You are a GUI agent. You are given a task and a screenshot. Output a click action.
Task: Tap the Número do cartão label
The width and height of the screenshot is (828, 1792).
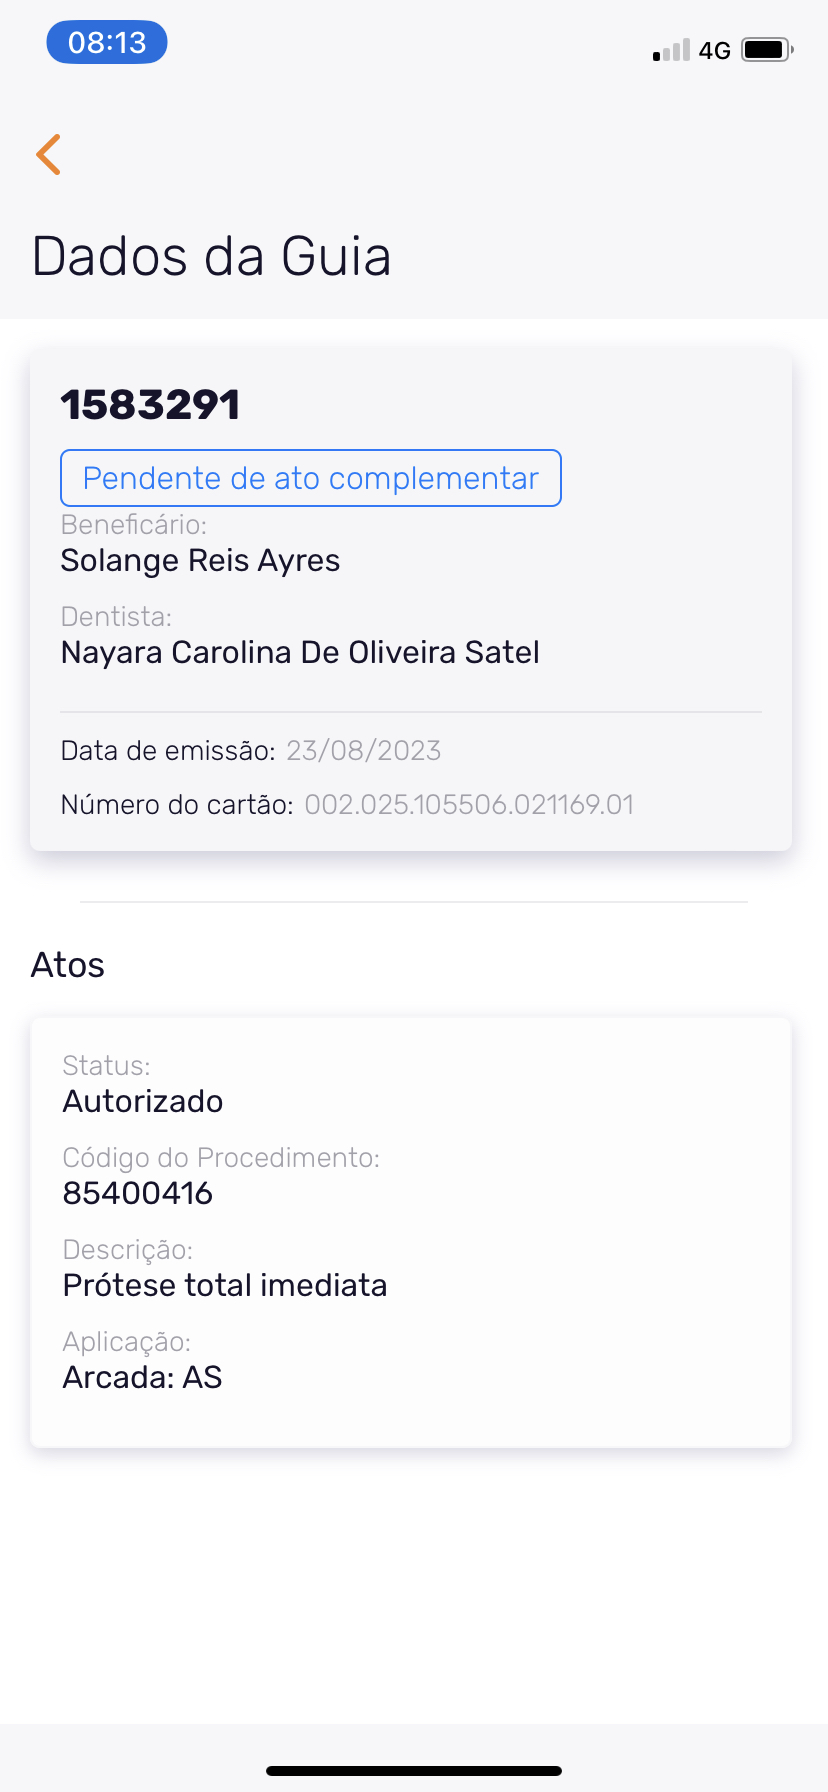pos(177,805)
